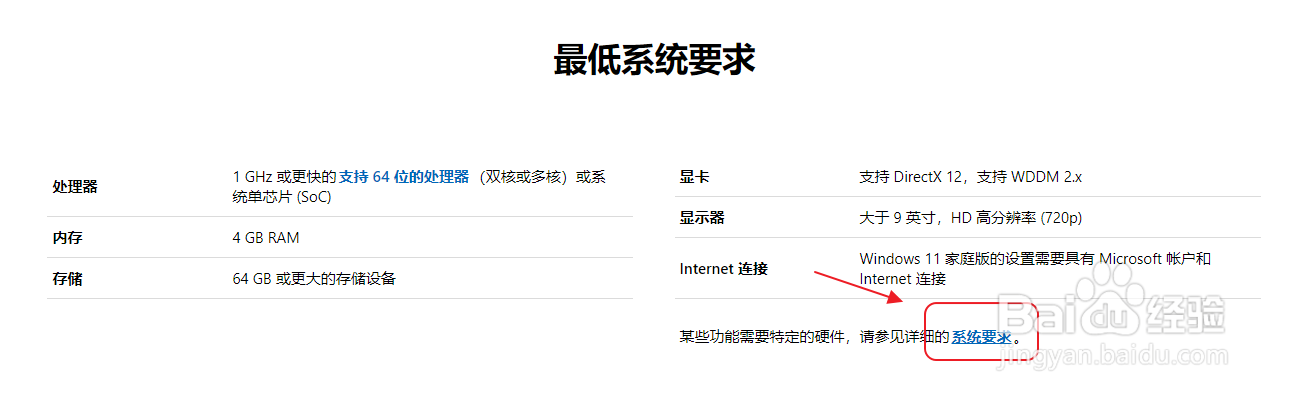The width and height of the screenshot is (1300, 400).
Task: Open the 支持 64 位的处理器 link
Action: [404, 177]
